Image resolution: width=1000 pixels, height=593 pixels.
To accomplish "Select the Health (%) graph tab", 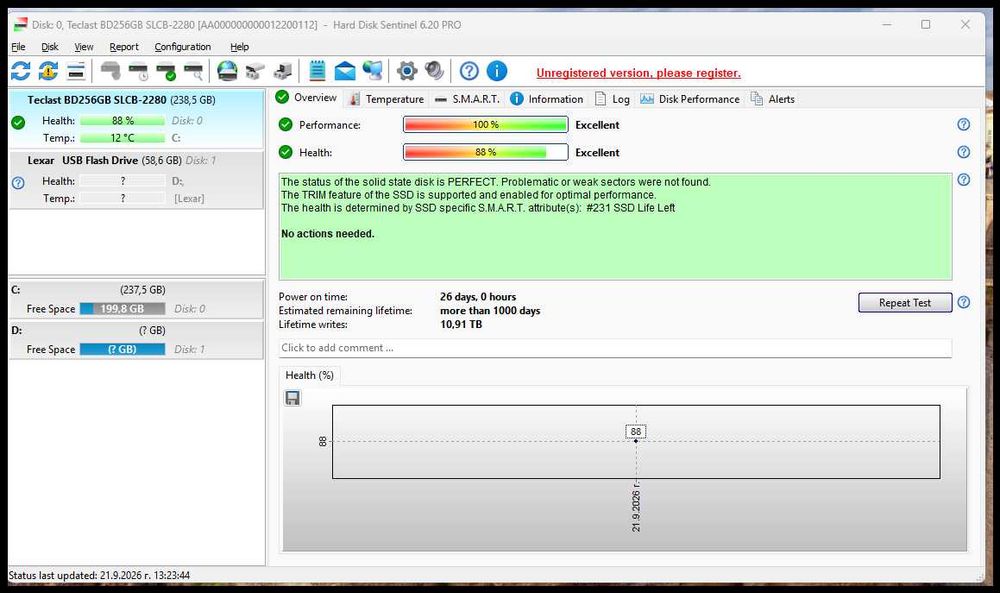I will [x=310, y=376].
